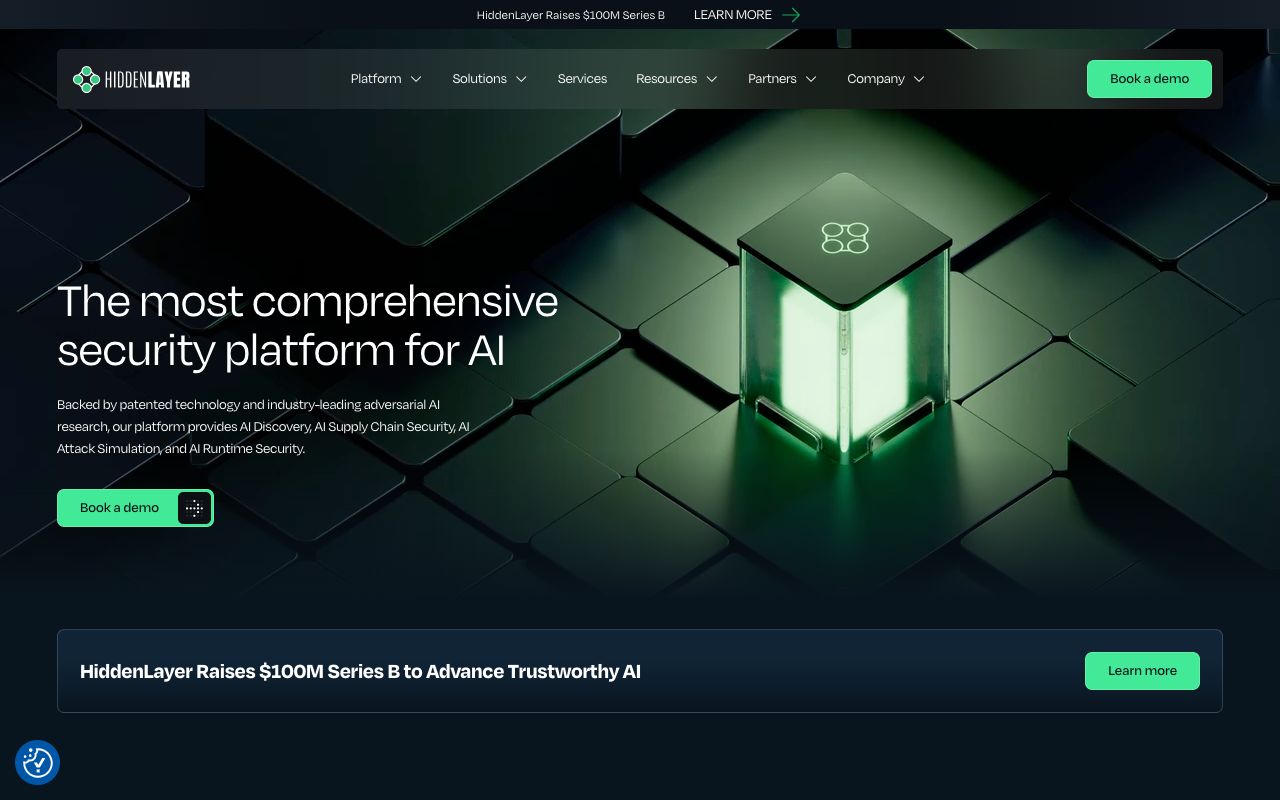Click LEARN MORE in the top announcement bar

point(733,15)
